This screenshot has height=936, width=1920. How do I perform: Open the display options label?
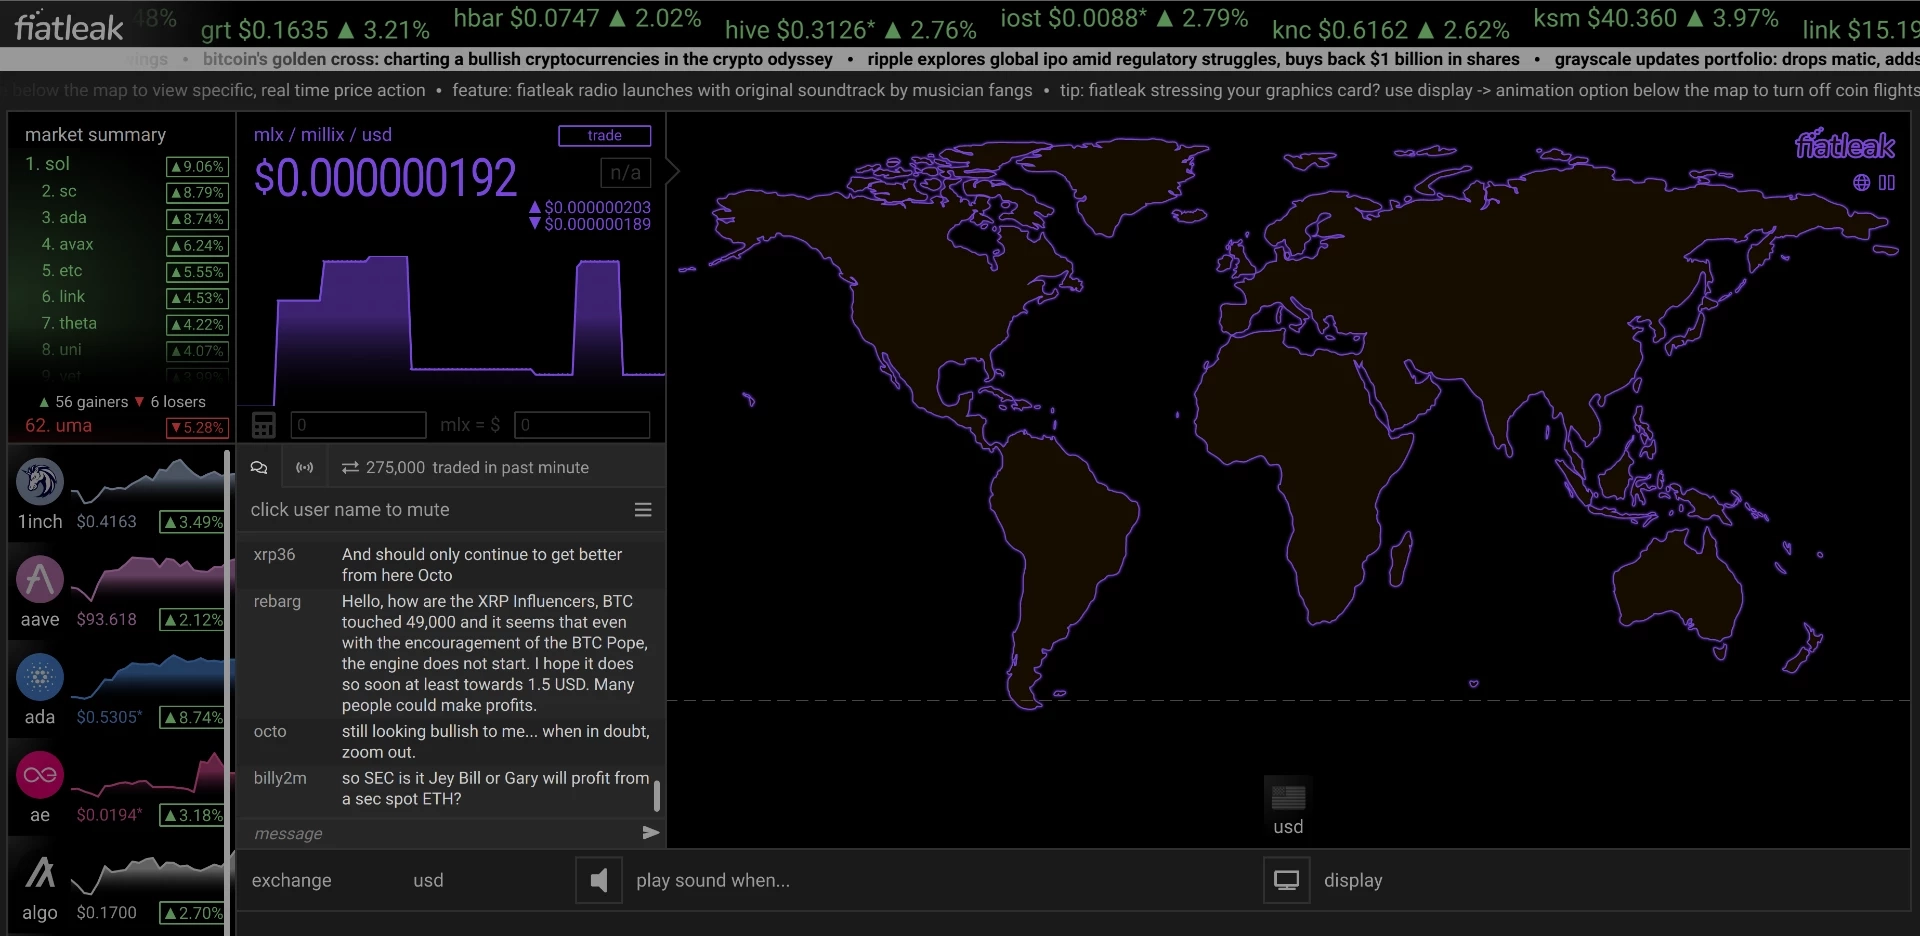(1353, 880)
